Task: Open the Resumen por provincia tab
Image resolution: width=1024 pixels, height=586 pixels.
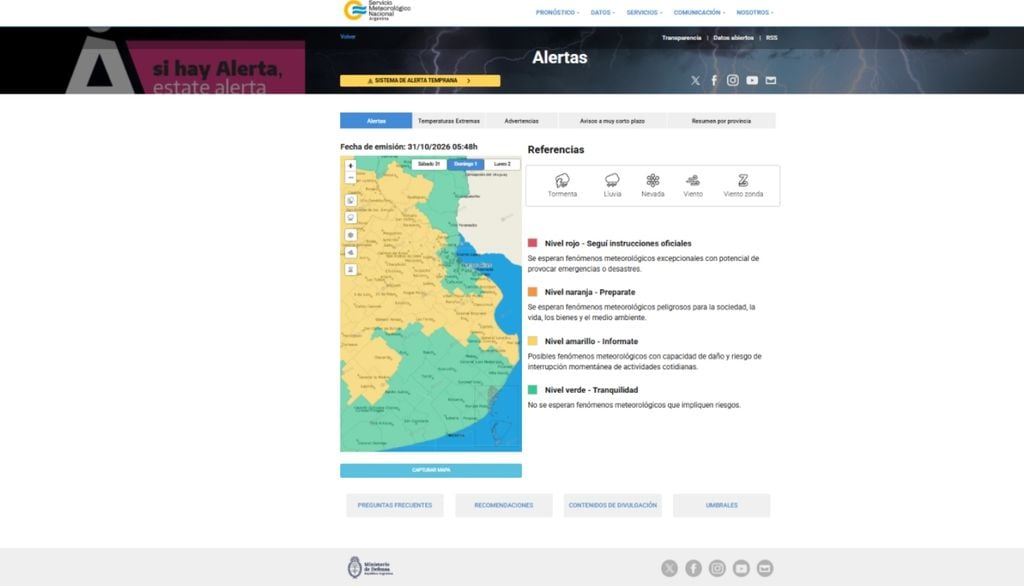Action: tap(721, 121)
